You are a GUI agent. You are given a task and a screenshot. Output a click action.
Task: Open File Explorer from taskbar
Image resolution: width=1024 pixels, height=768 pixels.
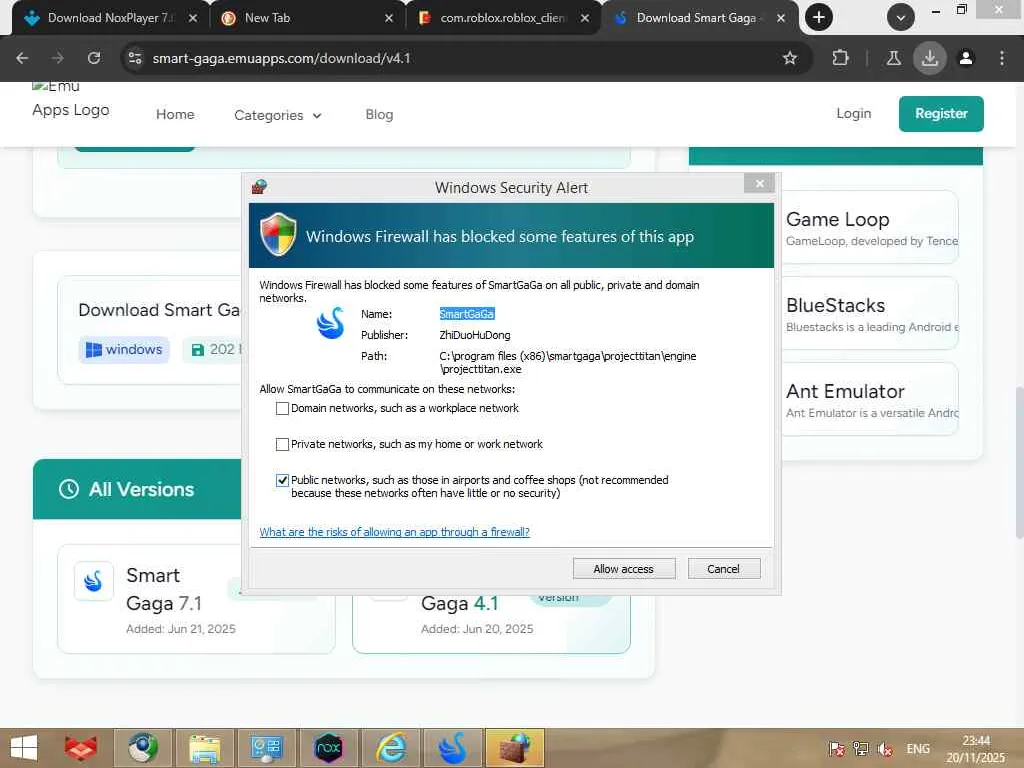204,748
